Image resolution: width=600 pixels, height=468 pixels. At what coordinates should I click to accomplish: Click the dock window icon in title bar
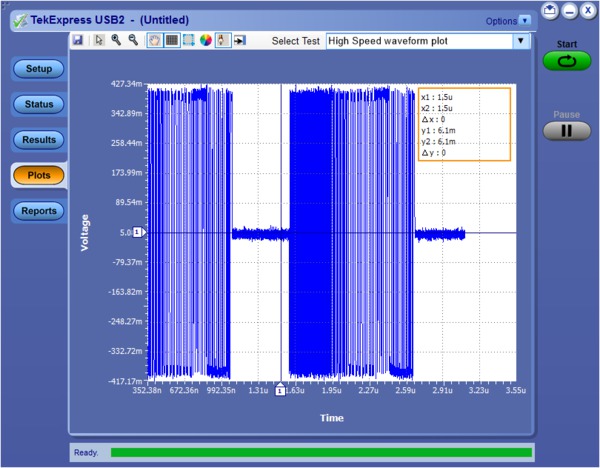550,10
